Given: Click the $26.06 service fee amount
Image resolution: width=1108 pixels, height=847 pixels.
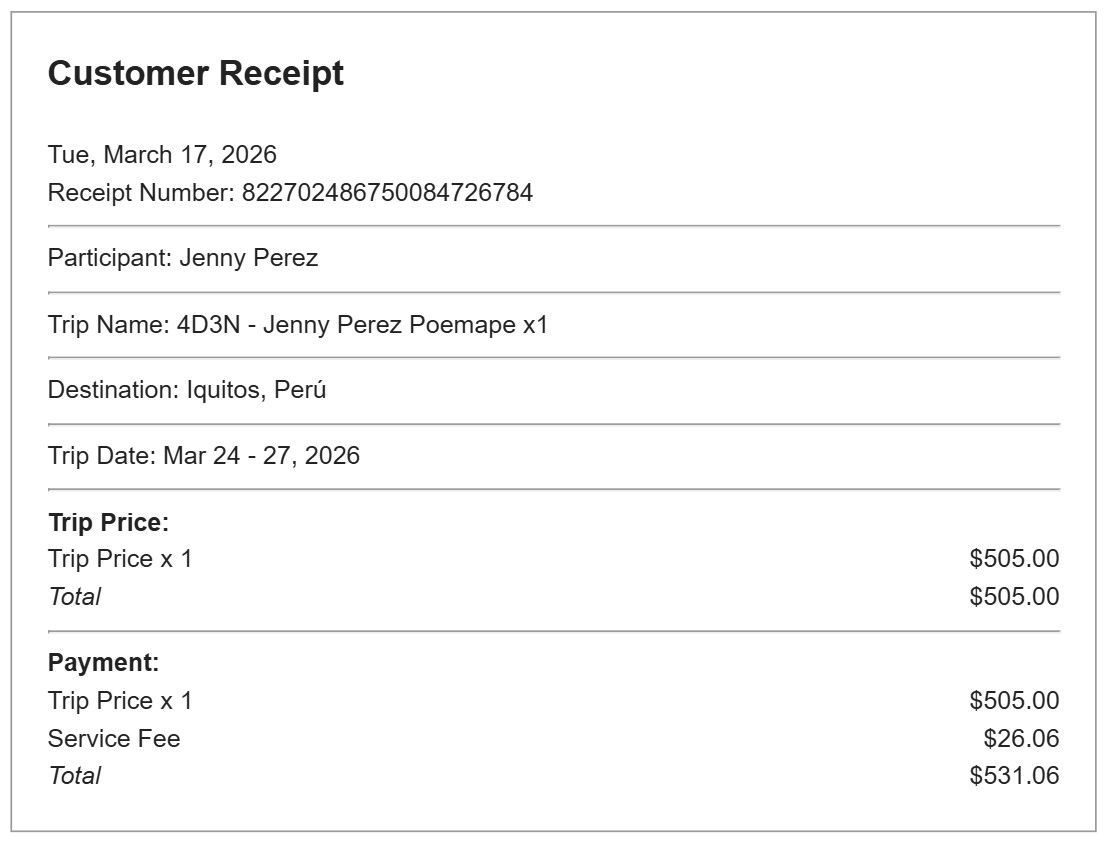Looking at the screenshot, I should point(1021,739).
